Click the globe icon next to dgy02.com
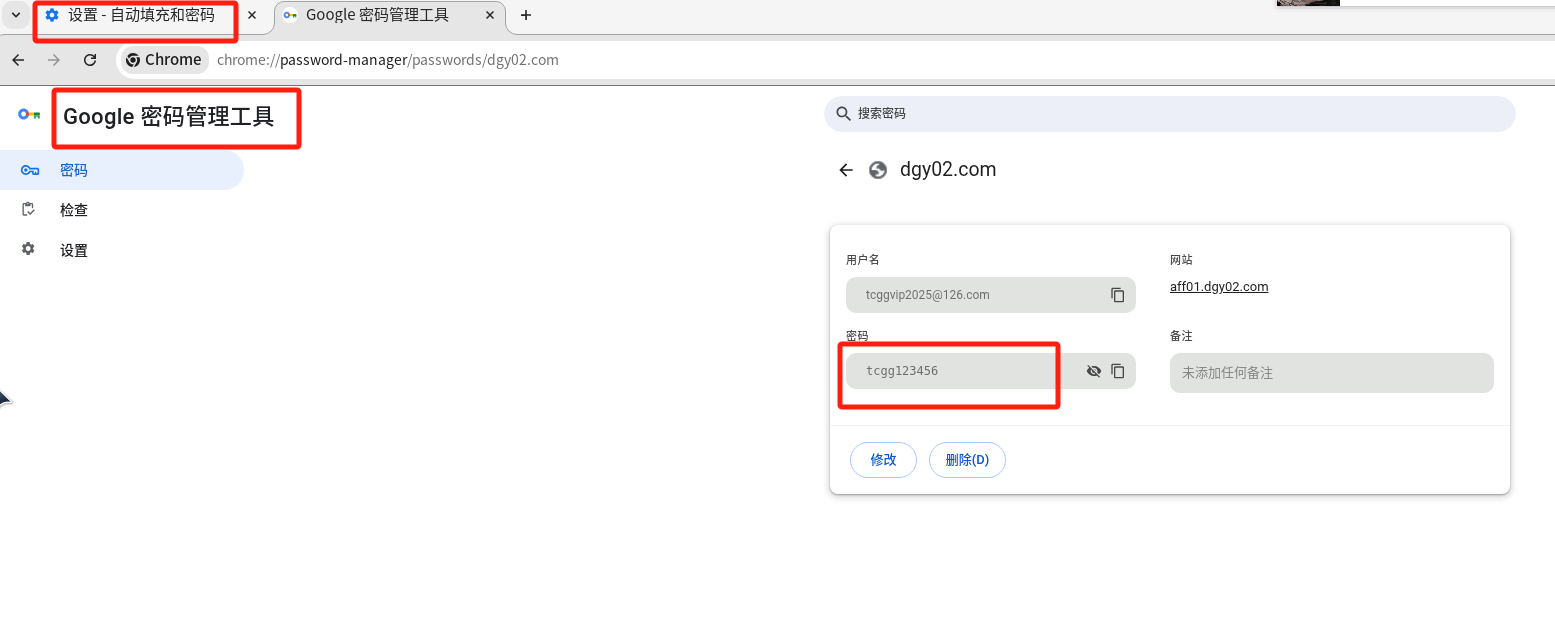1555x618 pixels. pyautogui.click(x=878, y=170)
